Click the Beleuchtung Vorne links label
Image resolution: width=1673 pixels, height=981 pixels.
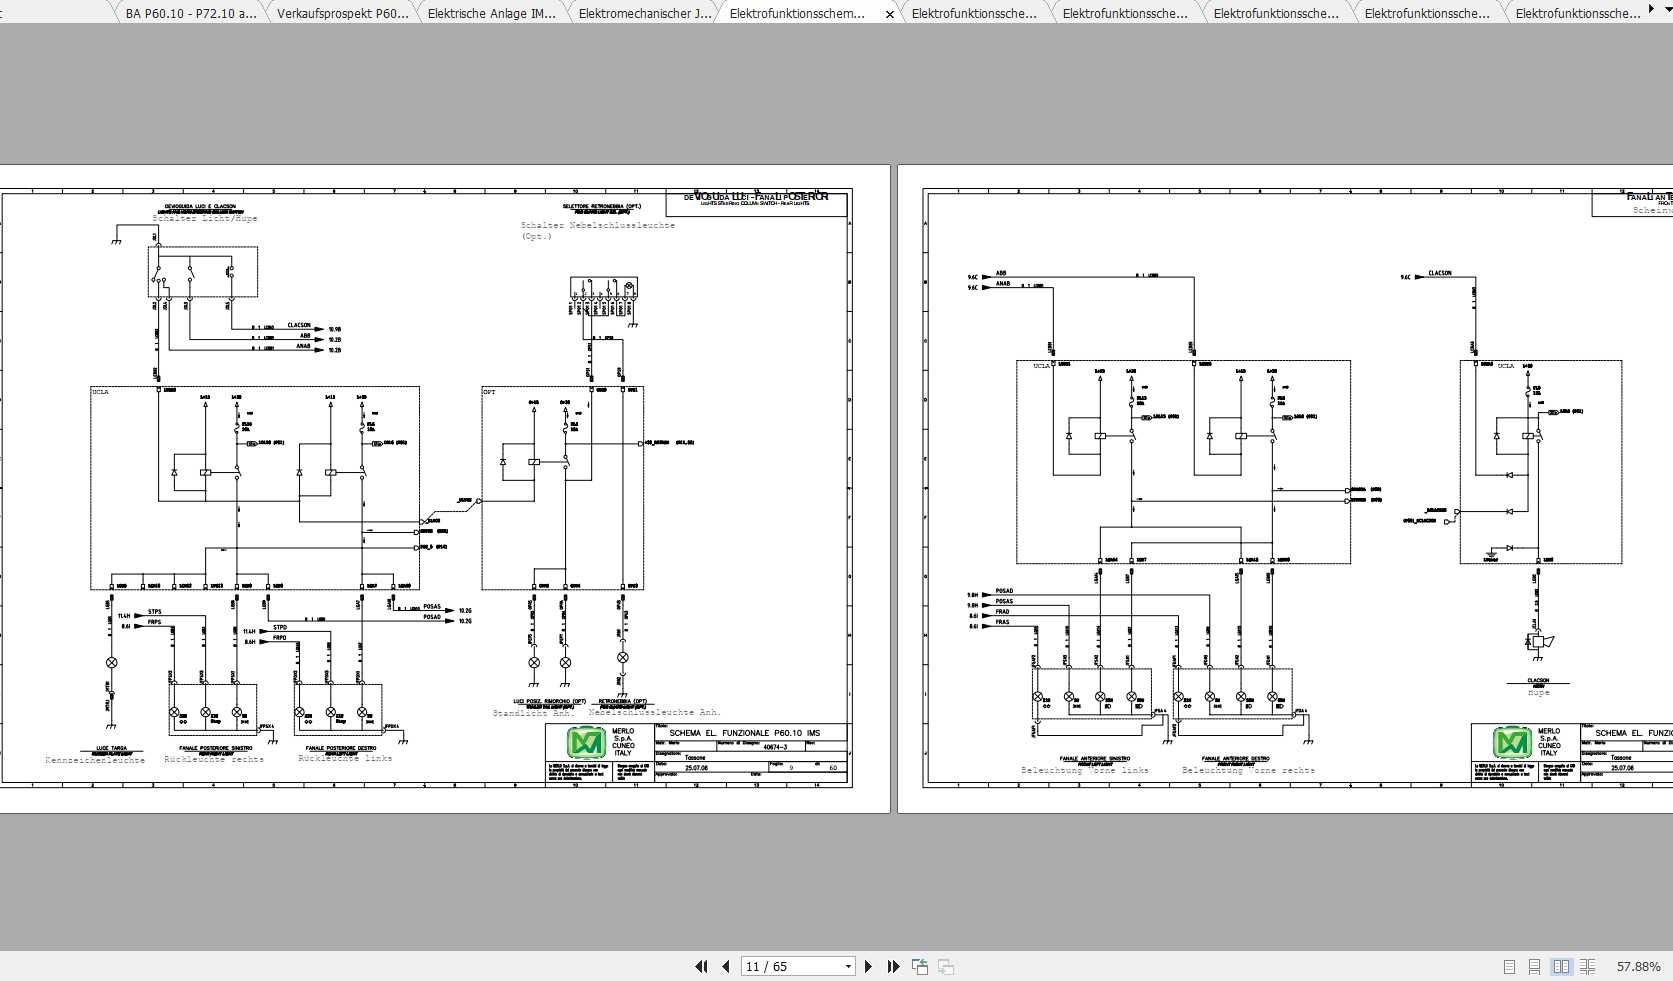pos(1085,771)
